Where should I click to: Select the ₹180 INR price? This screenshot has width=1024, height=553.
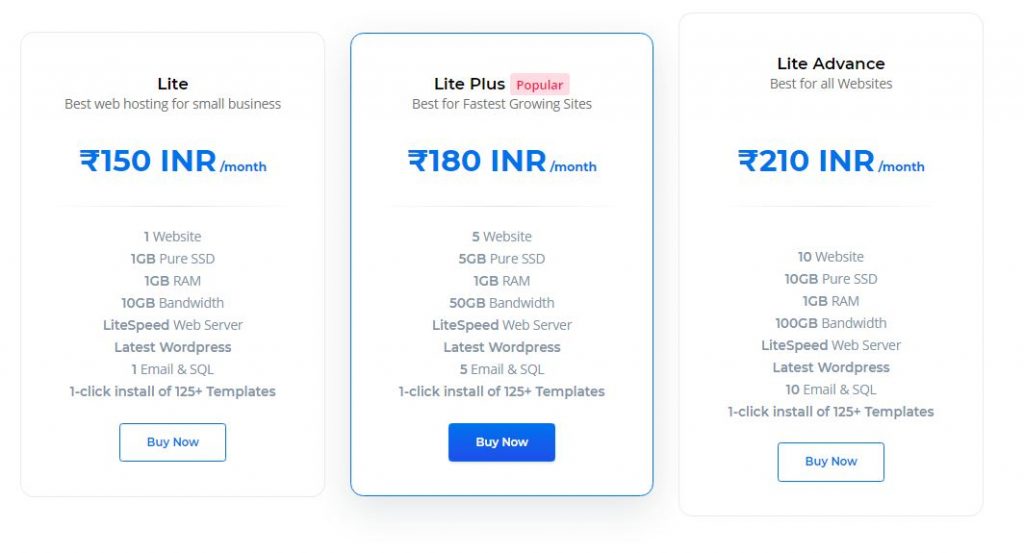(x=477, y=161)
